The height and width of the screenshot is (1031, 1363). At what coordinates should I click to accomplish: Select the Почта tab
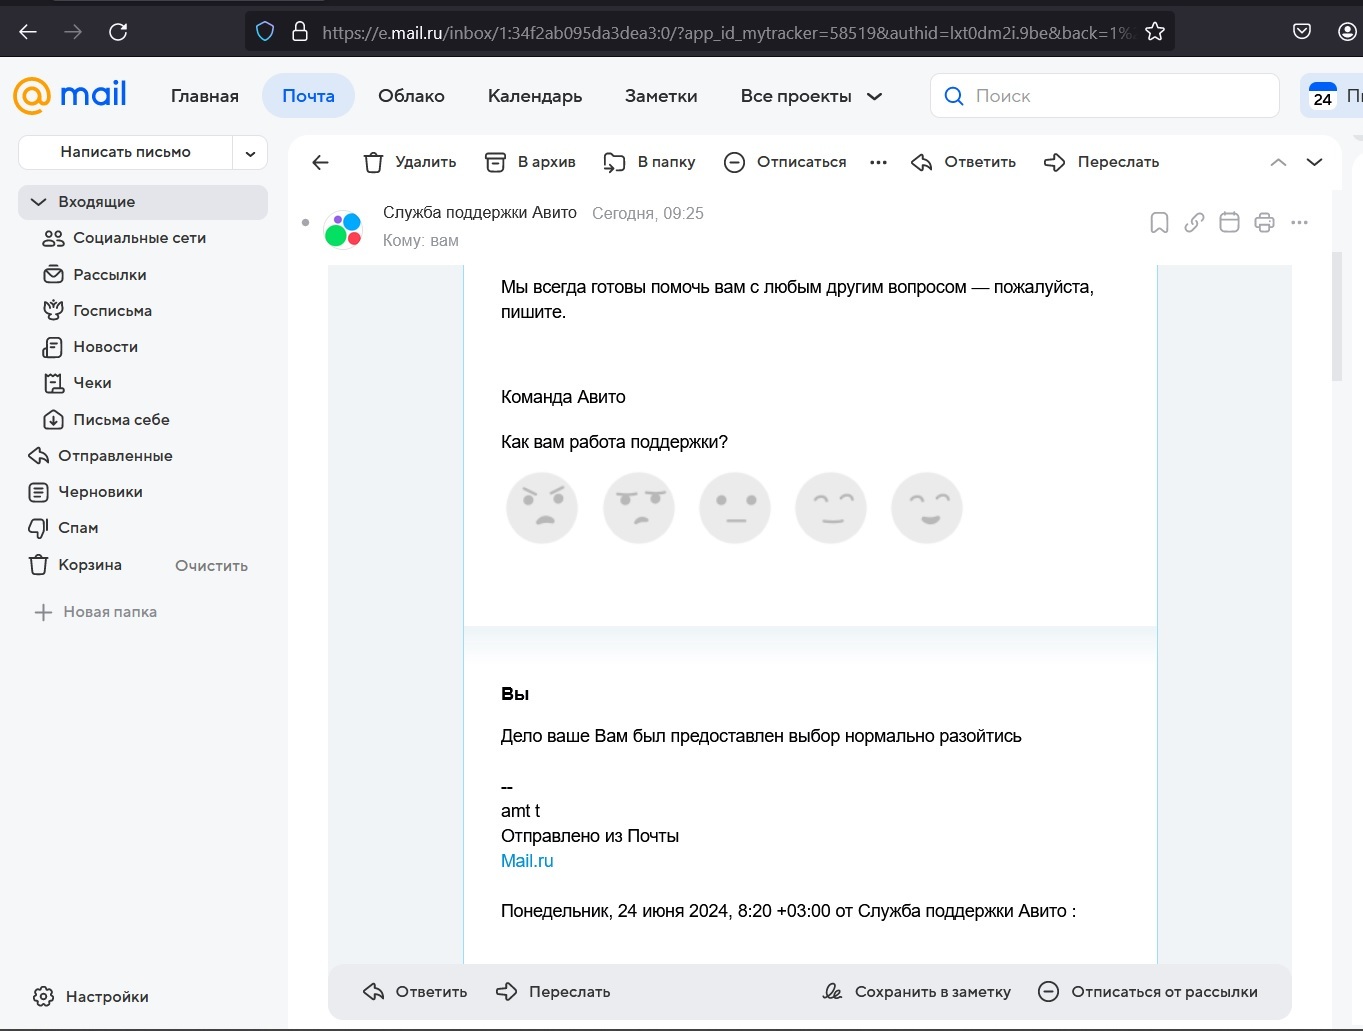308,96
